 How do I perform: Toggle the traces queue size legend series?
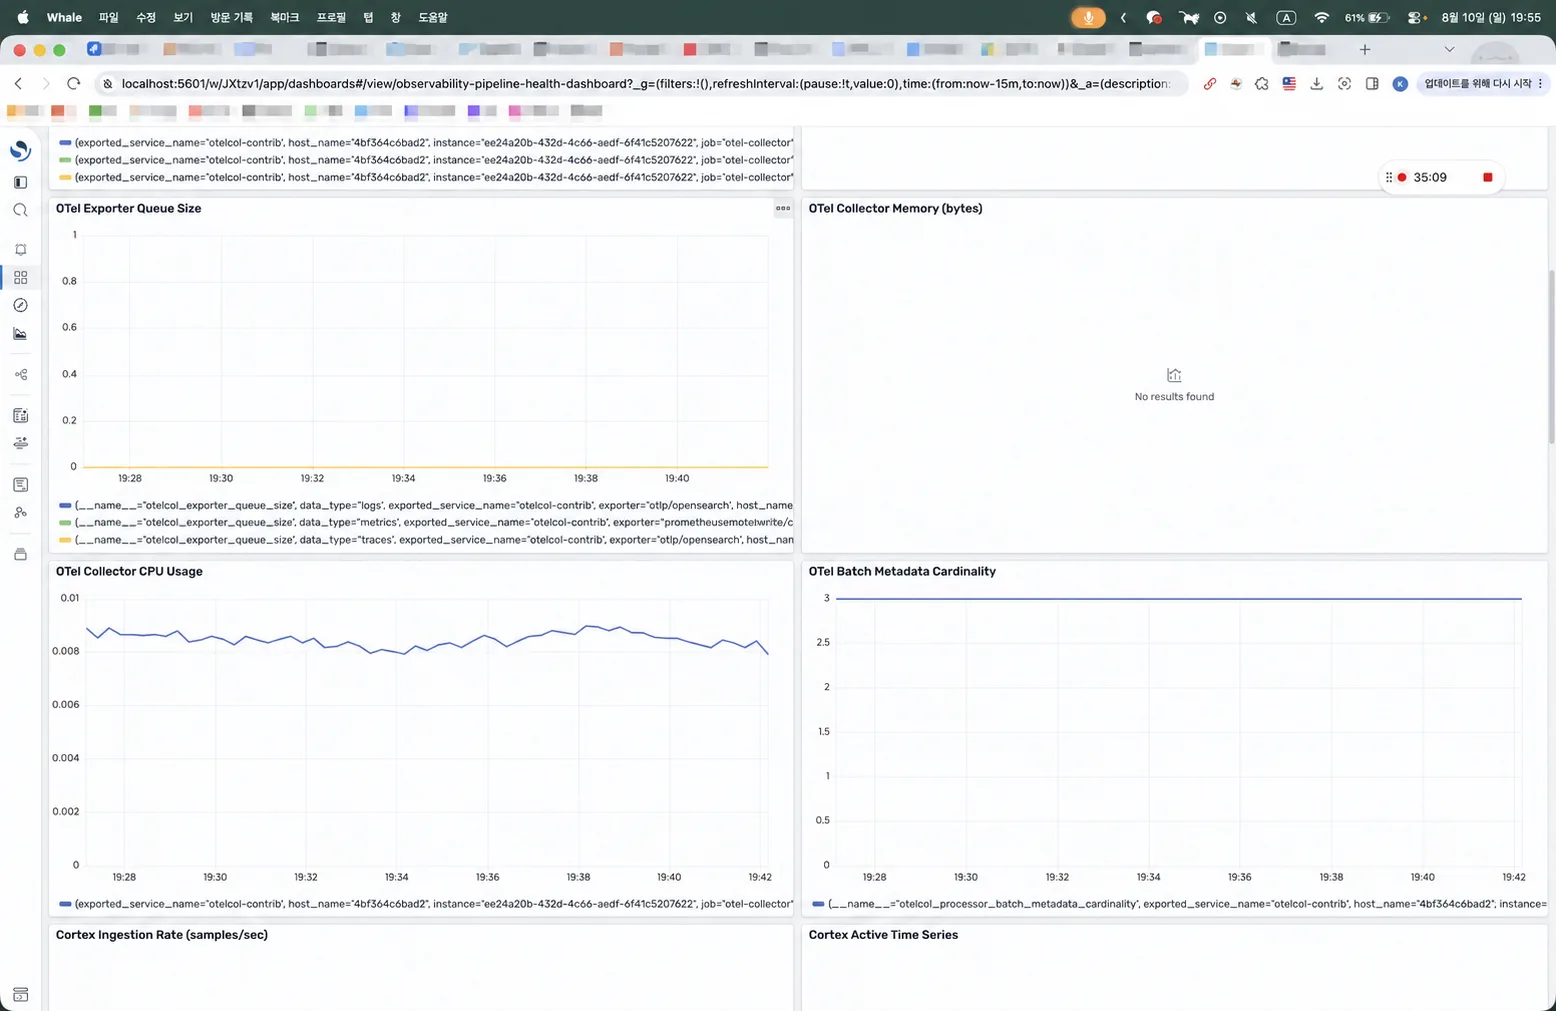point(426,540)
